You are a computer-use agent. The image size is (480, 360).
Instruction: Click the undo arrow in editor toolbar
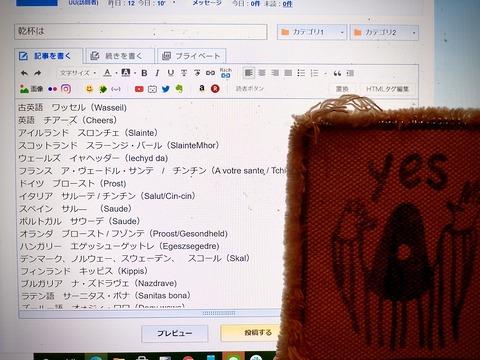pos(24,73)
